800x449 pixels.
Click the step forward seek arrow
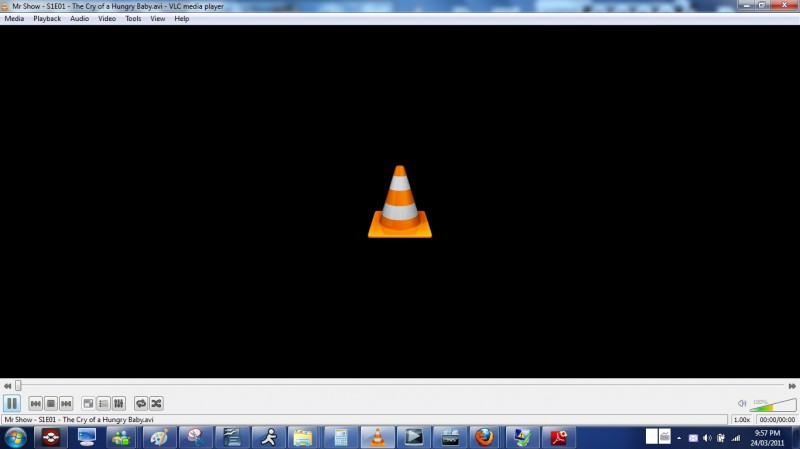792,386
